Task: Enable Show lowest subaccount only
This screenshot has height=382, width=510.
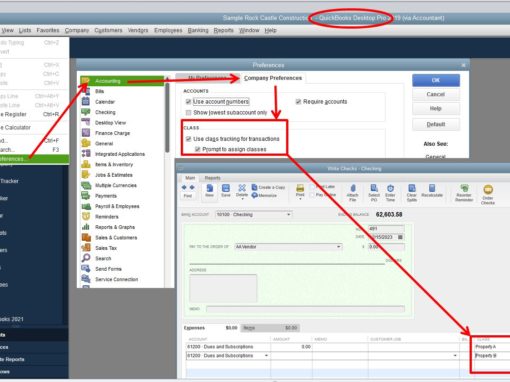Action: pos(188,113)
